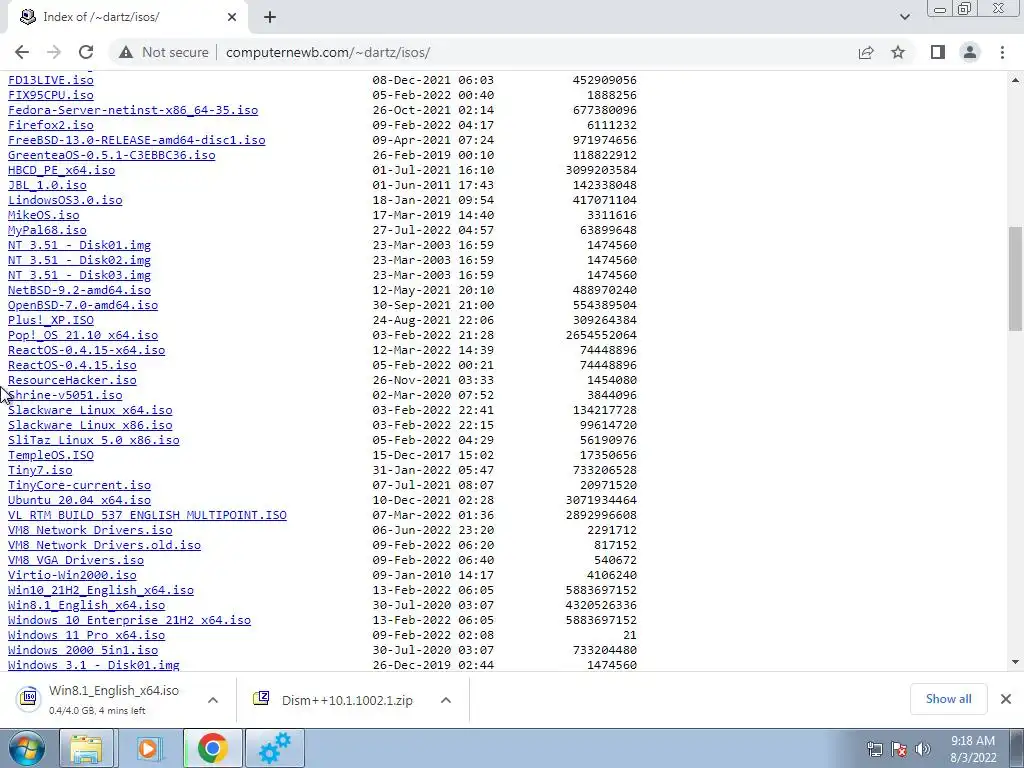The height and width of the screenshot is (768, 1024).
Task: Open the Action Center flag icon
Action: [x=899, y=749]
